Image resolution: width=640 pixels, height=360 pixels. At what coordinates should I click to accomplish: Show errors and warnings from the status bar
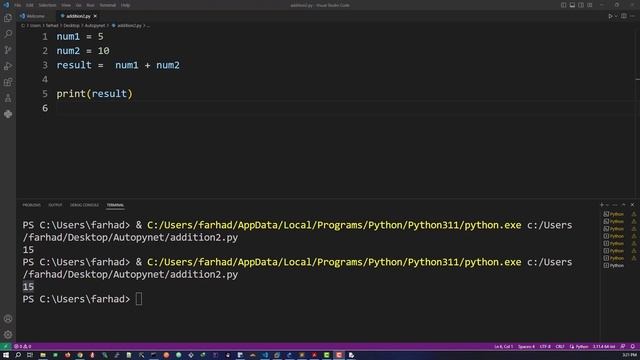22,347
